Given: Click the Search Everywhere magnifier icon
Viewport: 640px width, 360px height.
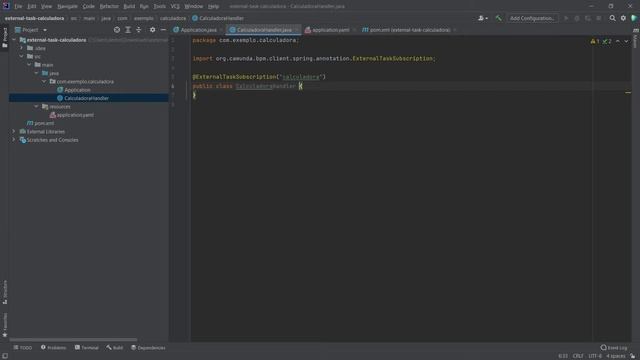Looking at the screenshot, I should (x=612, y=18).
